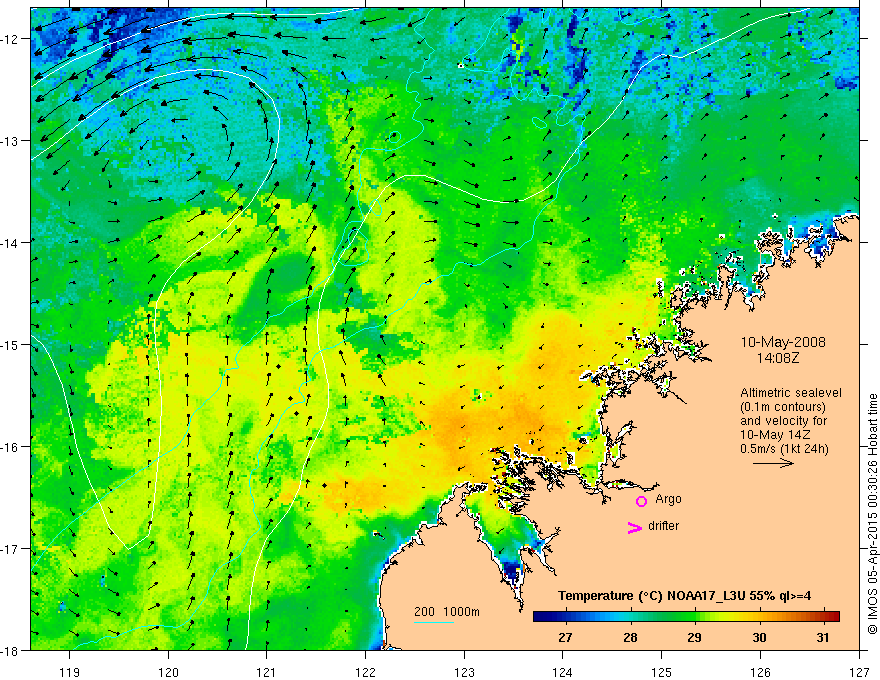Click longitude axis label 127

[x=859, y=672]
